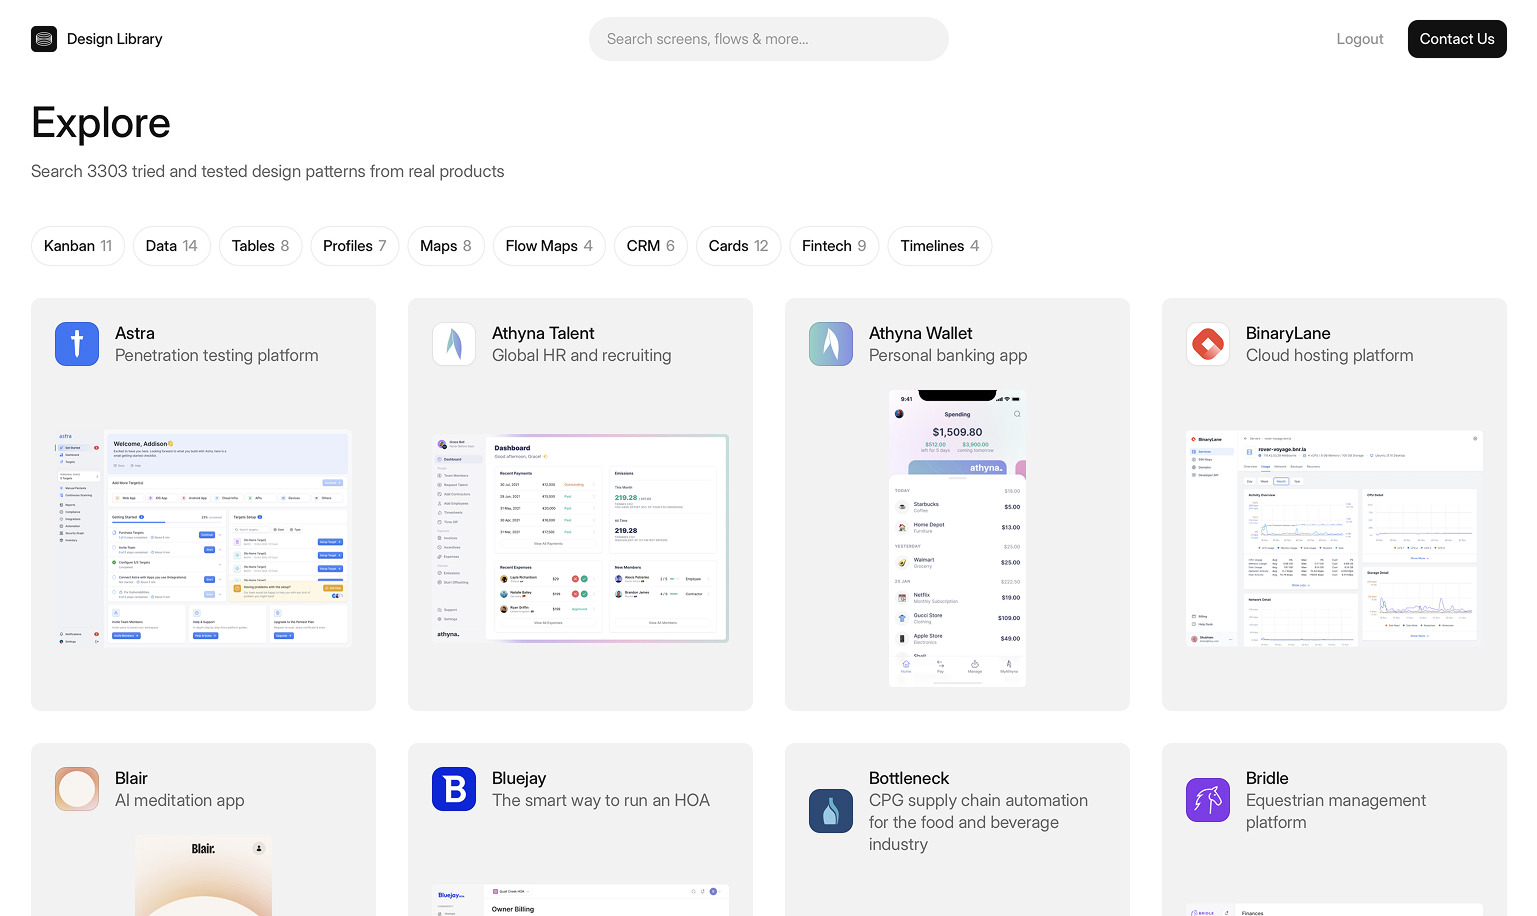Screen dimensions: 1537x916
Task: Show the CRM category designs
Action: pyautogui.click(x=650, y=246)
